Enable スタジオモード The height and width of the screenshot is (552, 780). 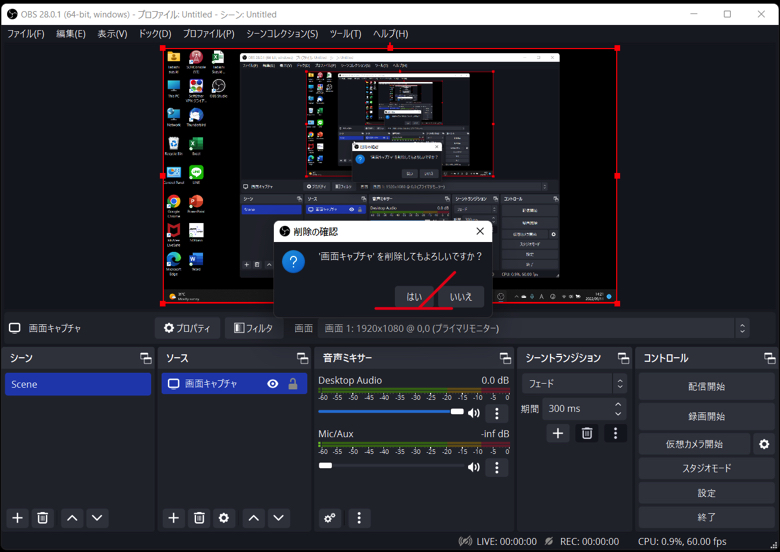point(706,468)
